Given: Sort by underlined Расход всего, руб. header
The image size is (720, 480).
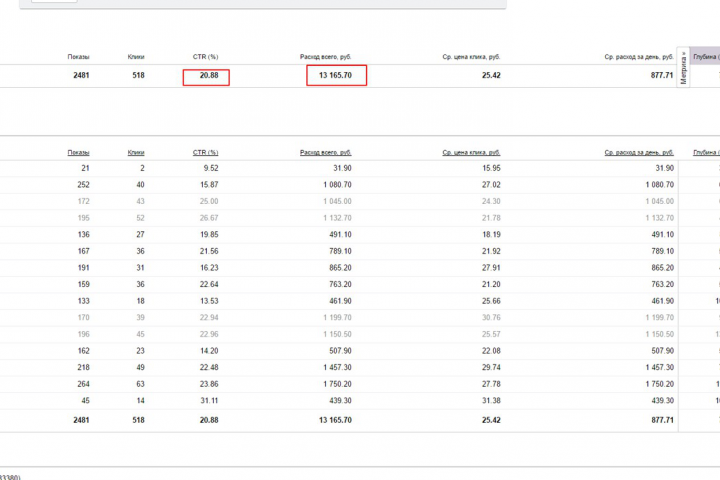Looking at the screenshot, I should [x=326, y=152].
